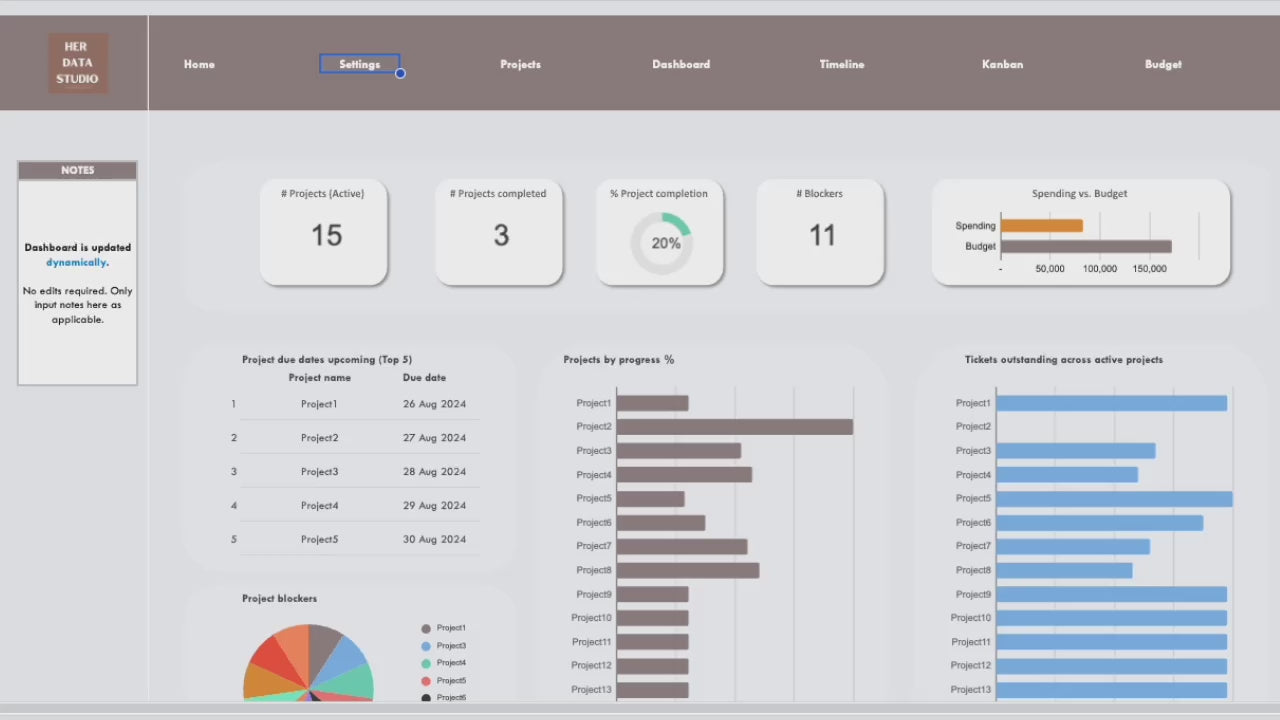The width and height of the screenshot is (1280, 720).
Task: Navigate to the Budget tab
Action: (1163, 64)
